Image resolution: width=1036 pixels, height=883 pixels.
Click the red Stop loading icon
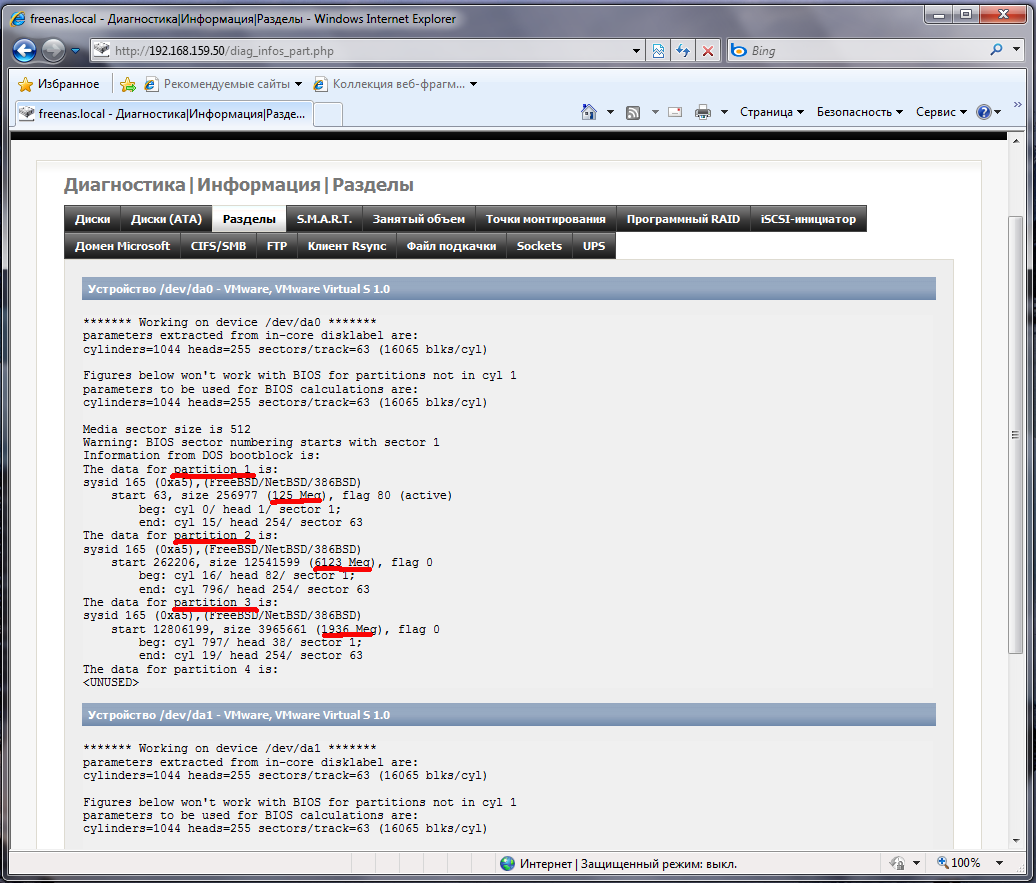[708, 51]
